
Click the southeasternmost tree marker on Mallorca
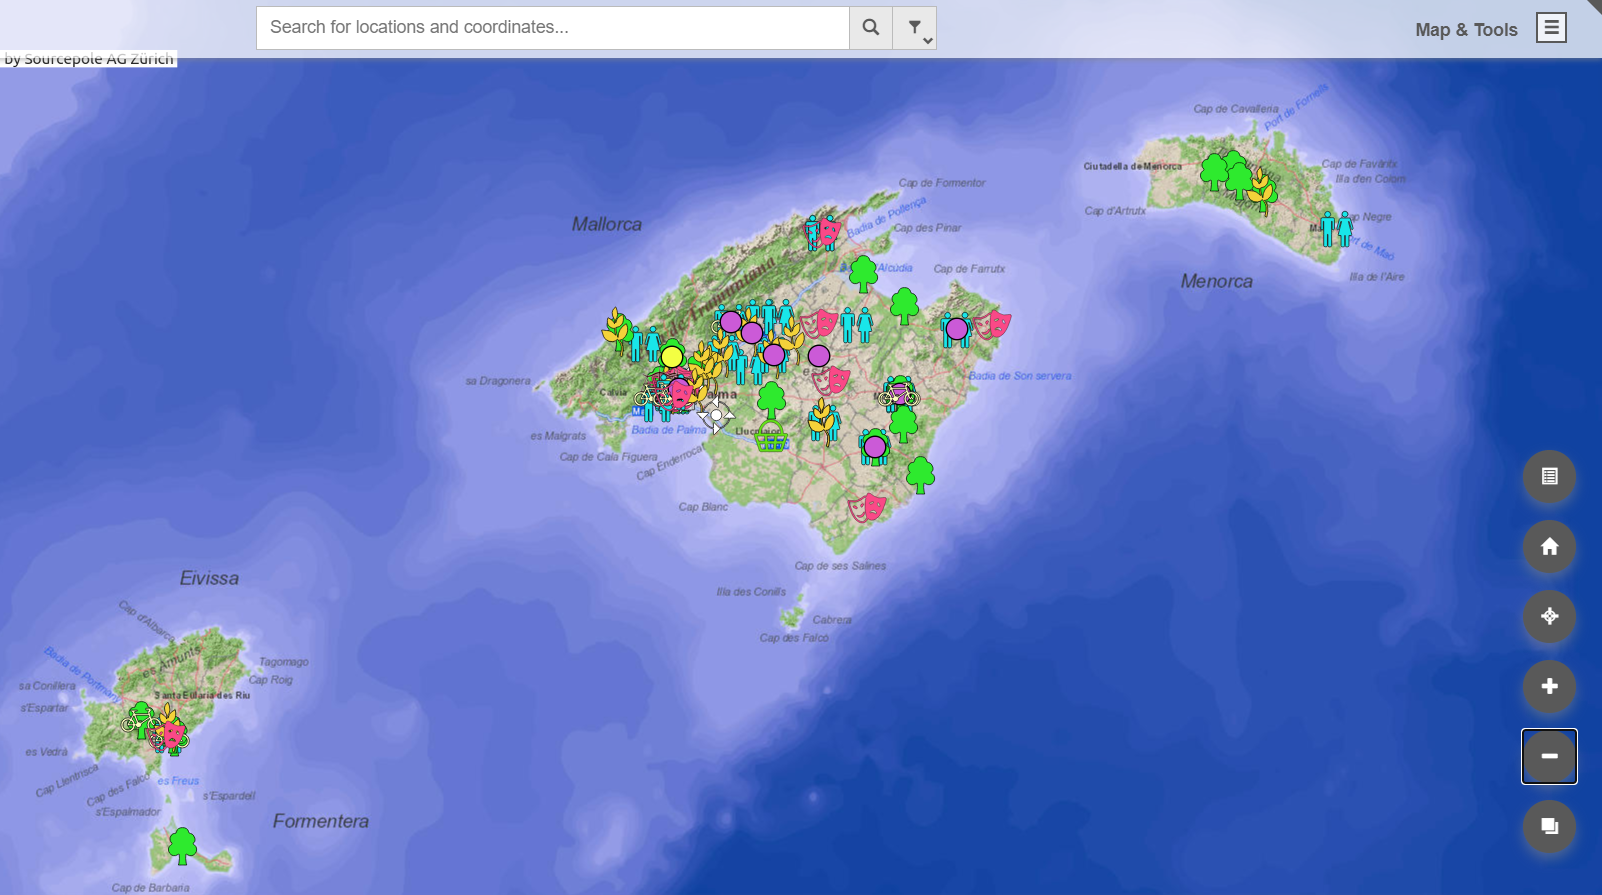(920, 475)
